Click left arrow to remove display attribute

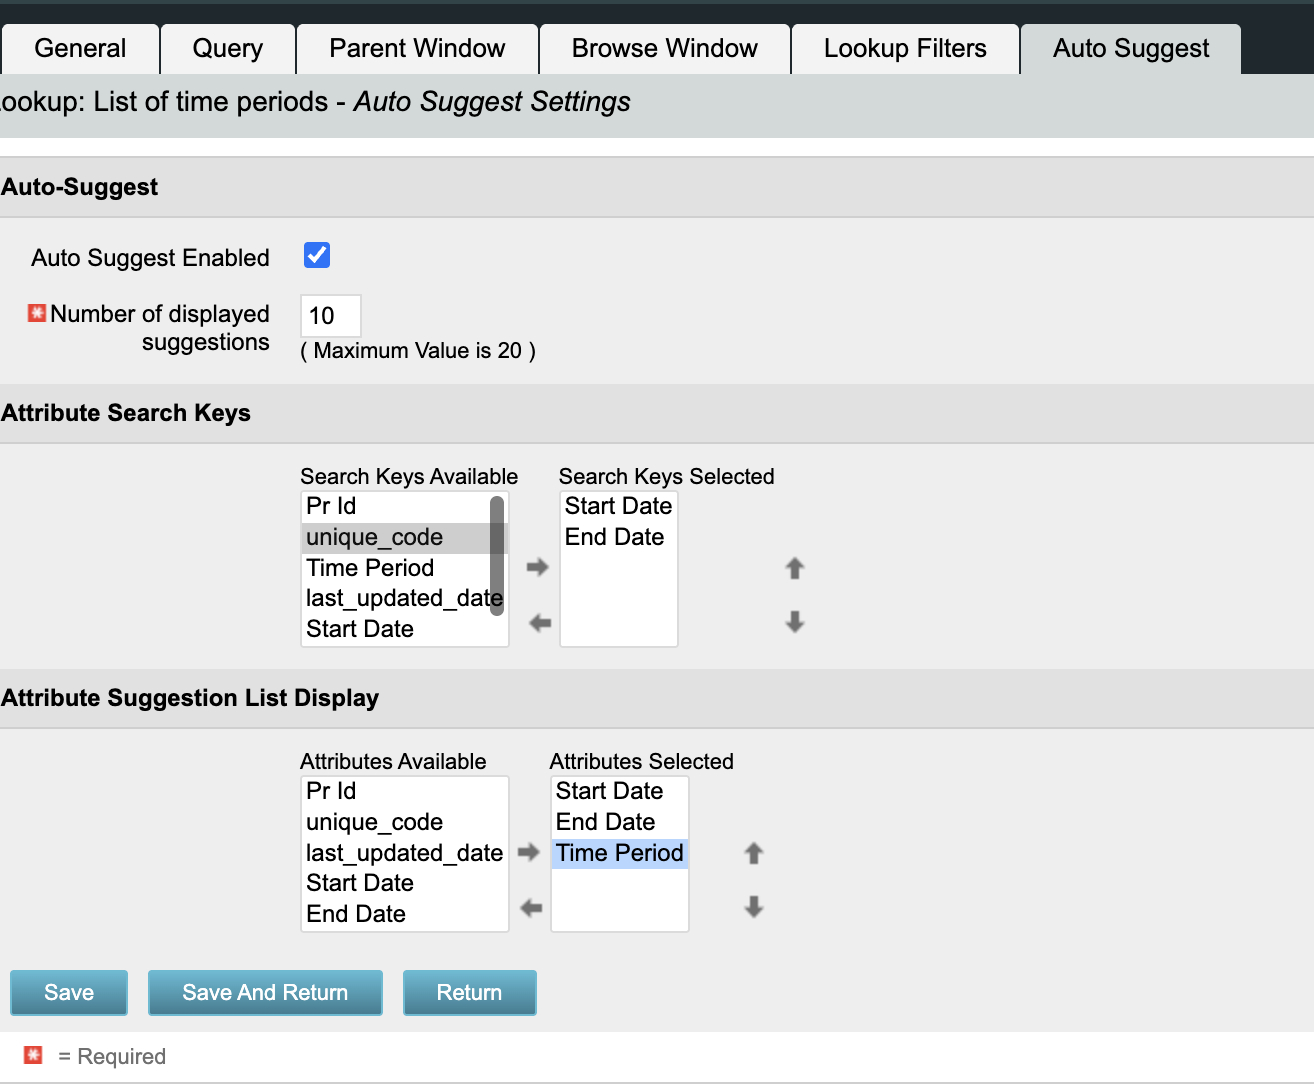pos(531,908)
